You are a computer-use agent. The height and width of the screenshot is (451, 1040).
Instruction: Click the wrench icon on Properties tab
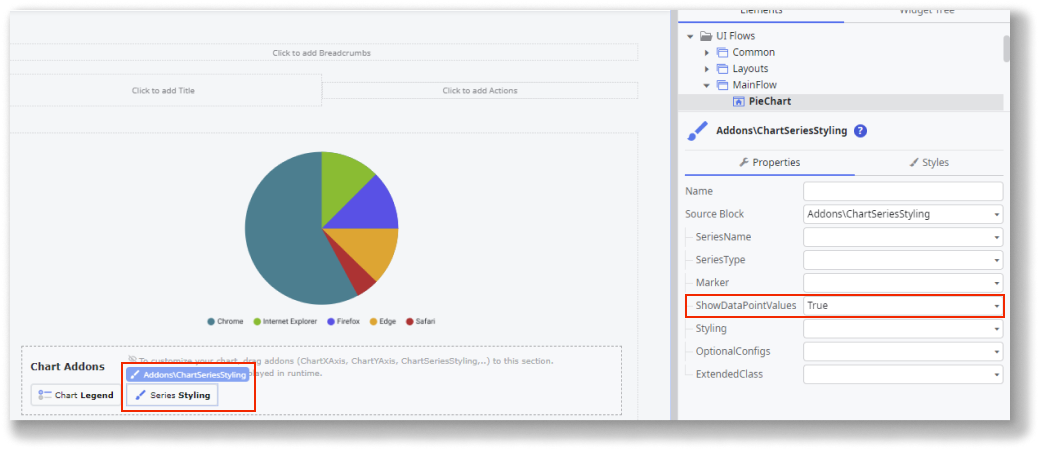pyautogui.click(x=744, y=162)
